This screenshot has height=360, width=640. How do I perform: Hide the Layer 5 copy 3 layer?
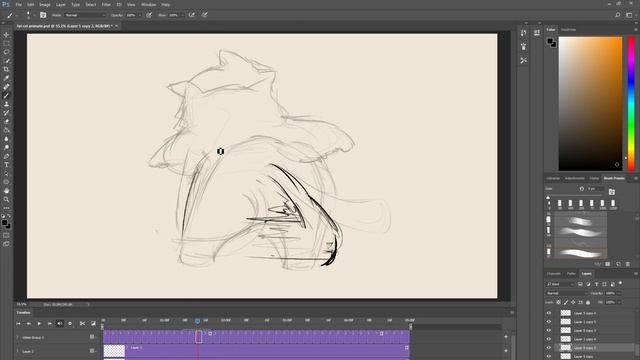(x=549, y=330)
